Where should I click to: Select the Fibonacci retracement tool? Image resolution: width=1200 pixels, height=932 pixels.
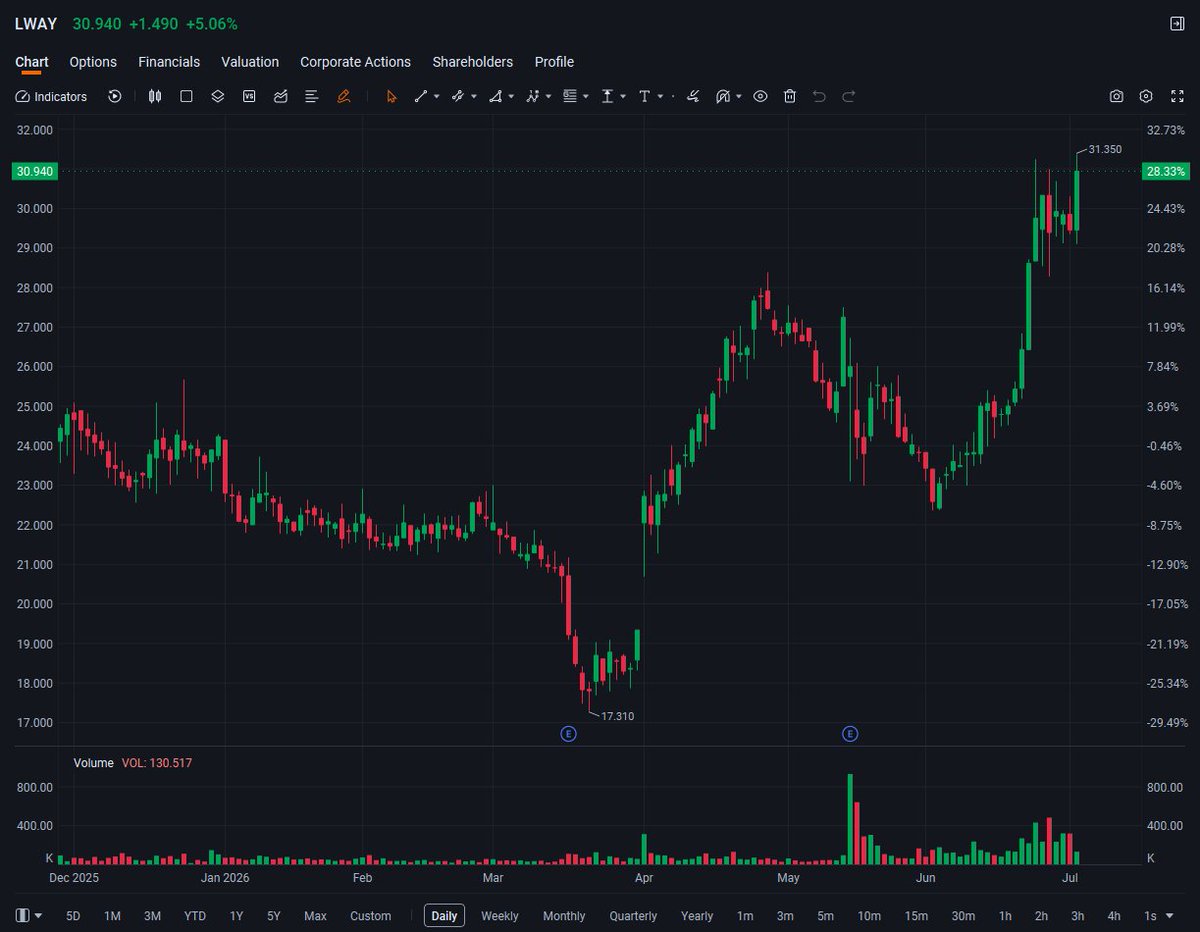click(x=570, y=96)
